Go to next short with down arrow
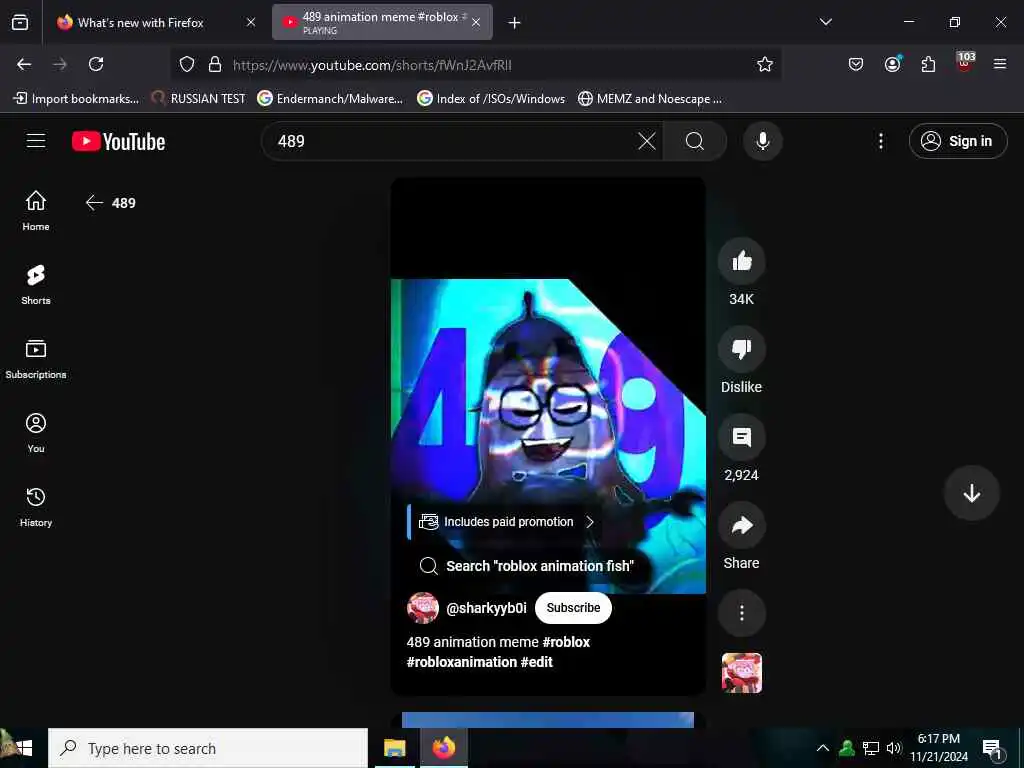This screenshot has height=768, width=1024. click(x=971, y=493)
